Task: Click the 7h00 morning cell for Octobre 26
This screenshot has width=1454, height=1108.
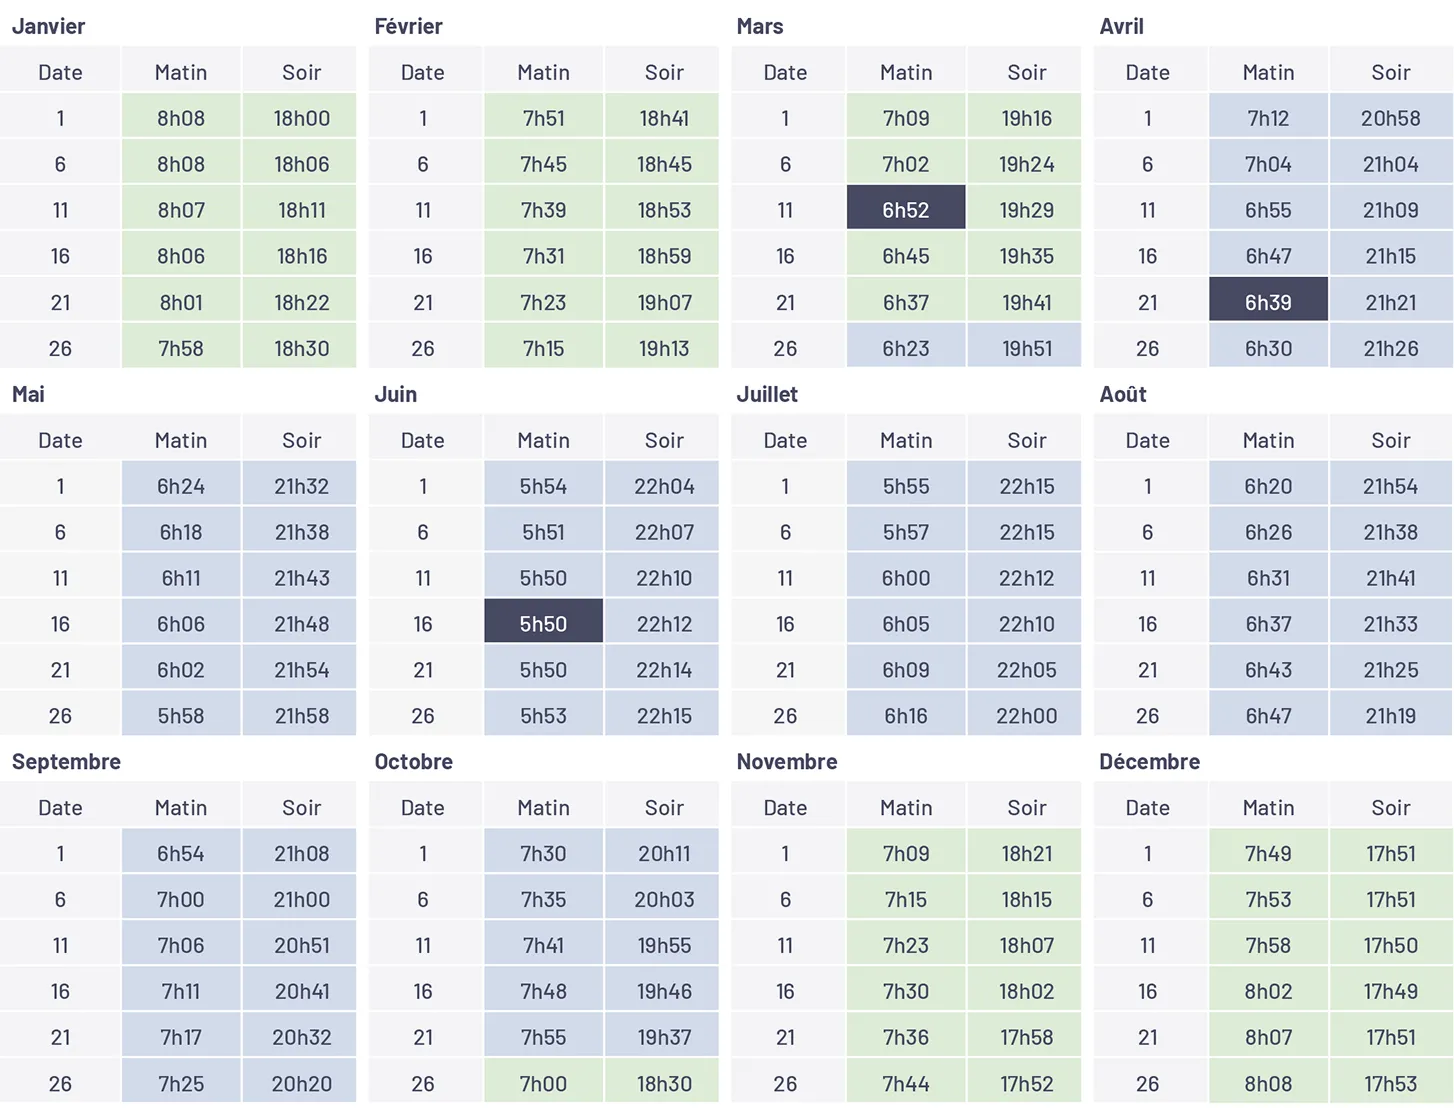Action: tap(543, 1084)
